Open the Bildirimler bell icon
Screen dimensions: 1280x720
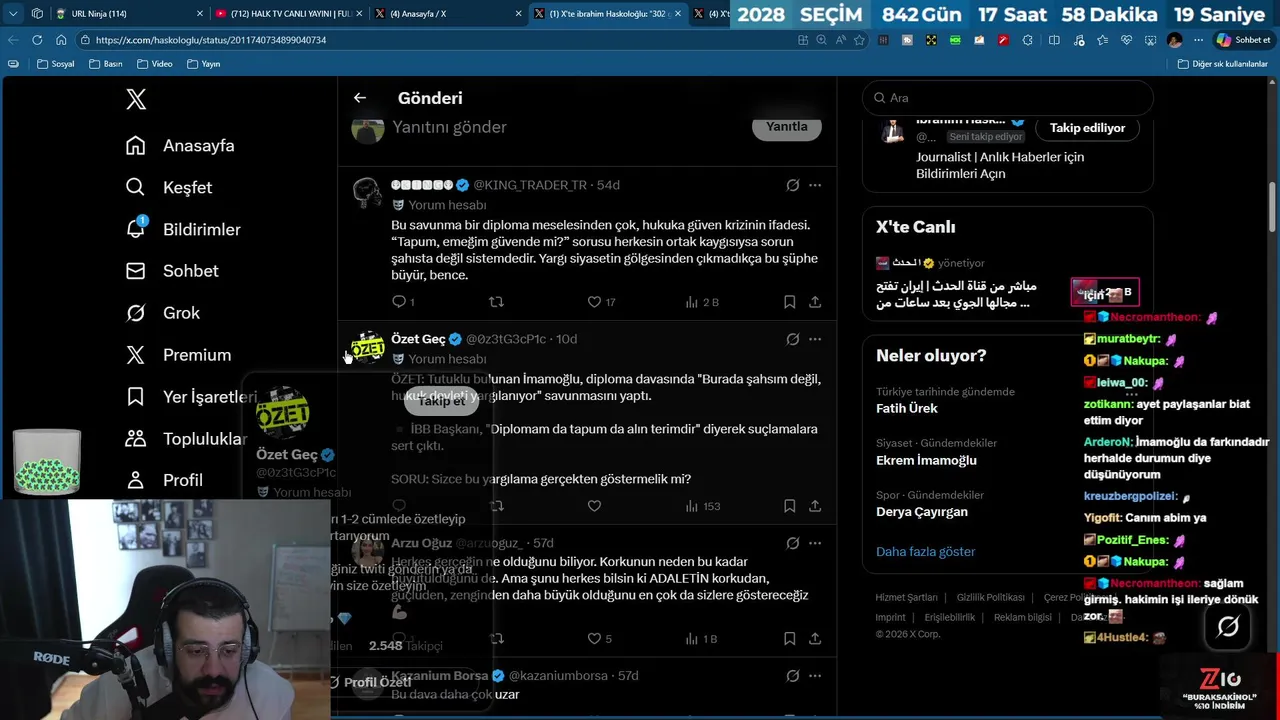[136, 229]
